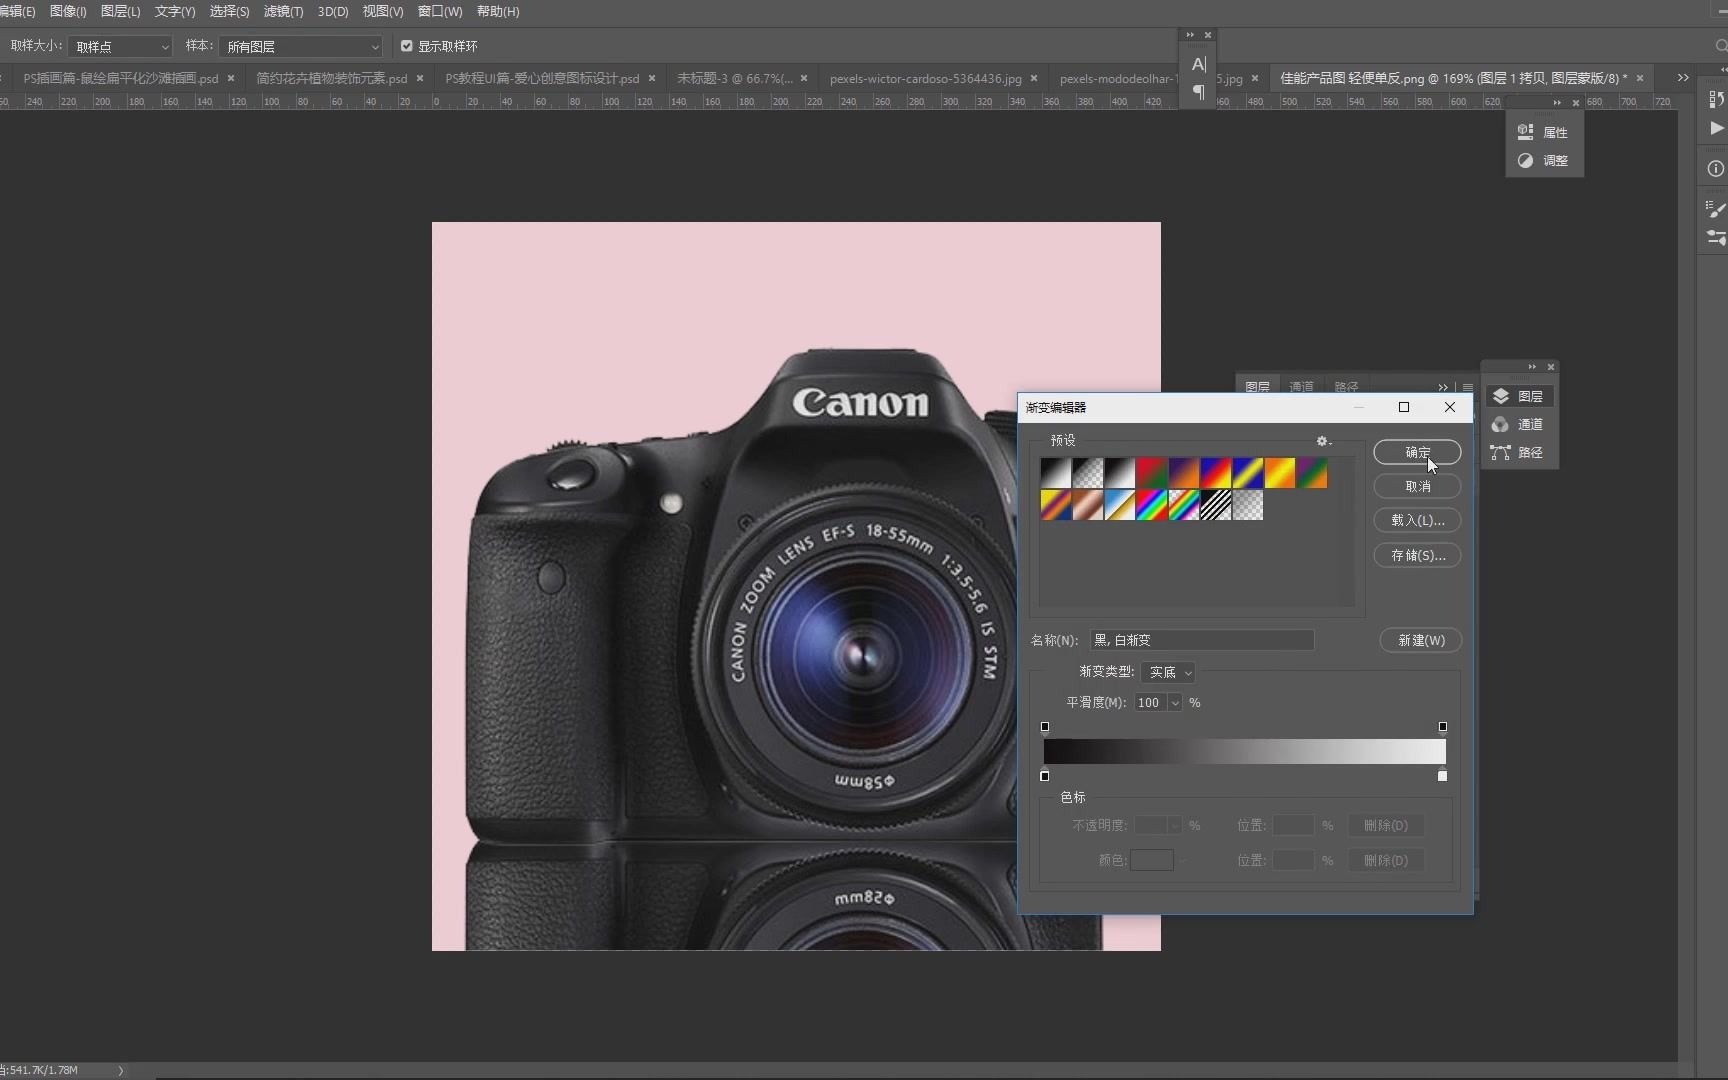The image size is (1728, 1080).
Task: Click the gradient preview bar to add a stop
Action: [x=1244, y=752]
